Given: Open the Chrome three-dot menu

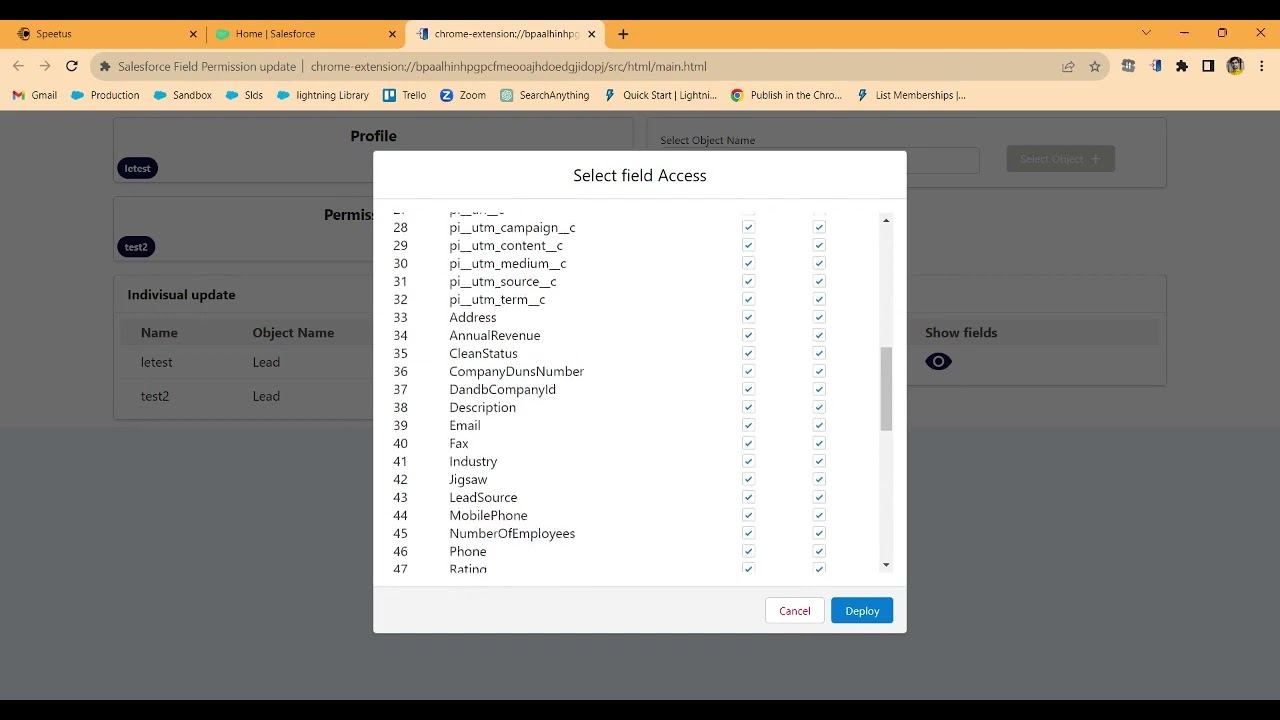Looking at the screenshot, I should [1261, 66].
